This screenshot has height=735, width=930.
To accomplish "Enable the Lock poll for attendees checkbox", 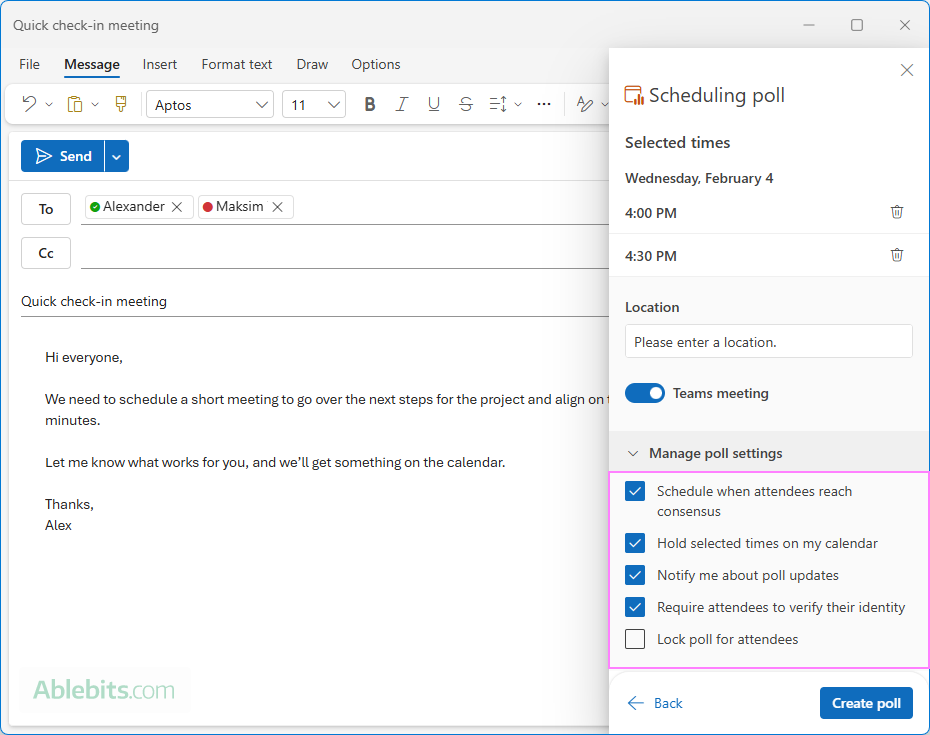I will (x=634, y=639).
